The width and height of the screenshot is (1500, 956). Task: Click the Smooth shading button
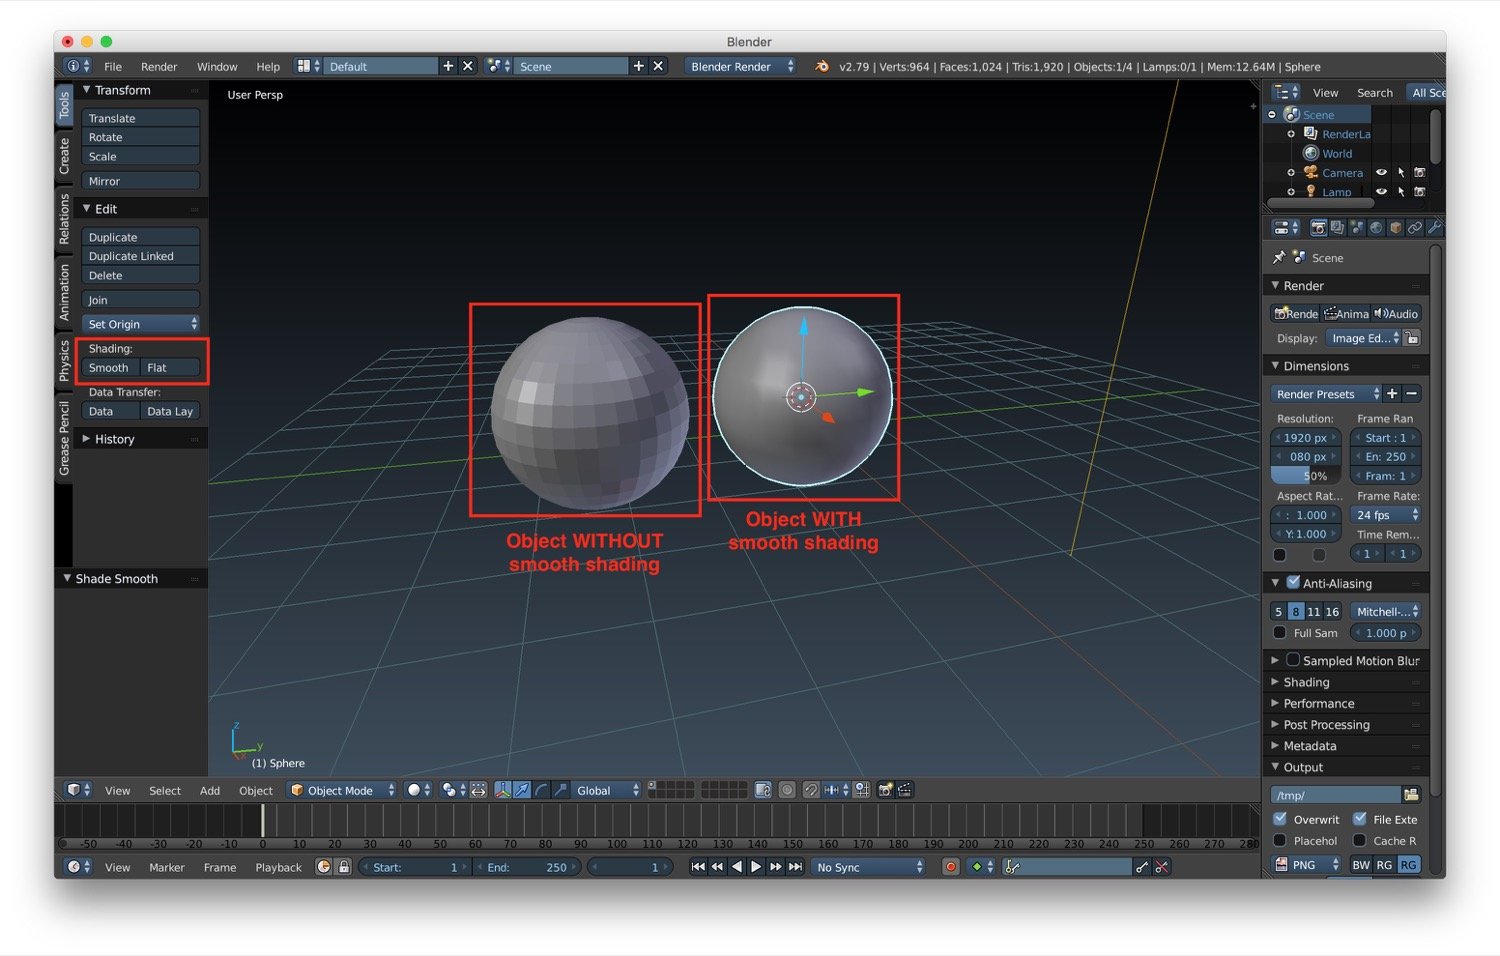pos(111,367)
